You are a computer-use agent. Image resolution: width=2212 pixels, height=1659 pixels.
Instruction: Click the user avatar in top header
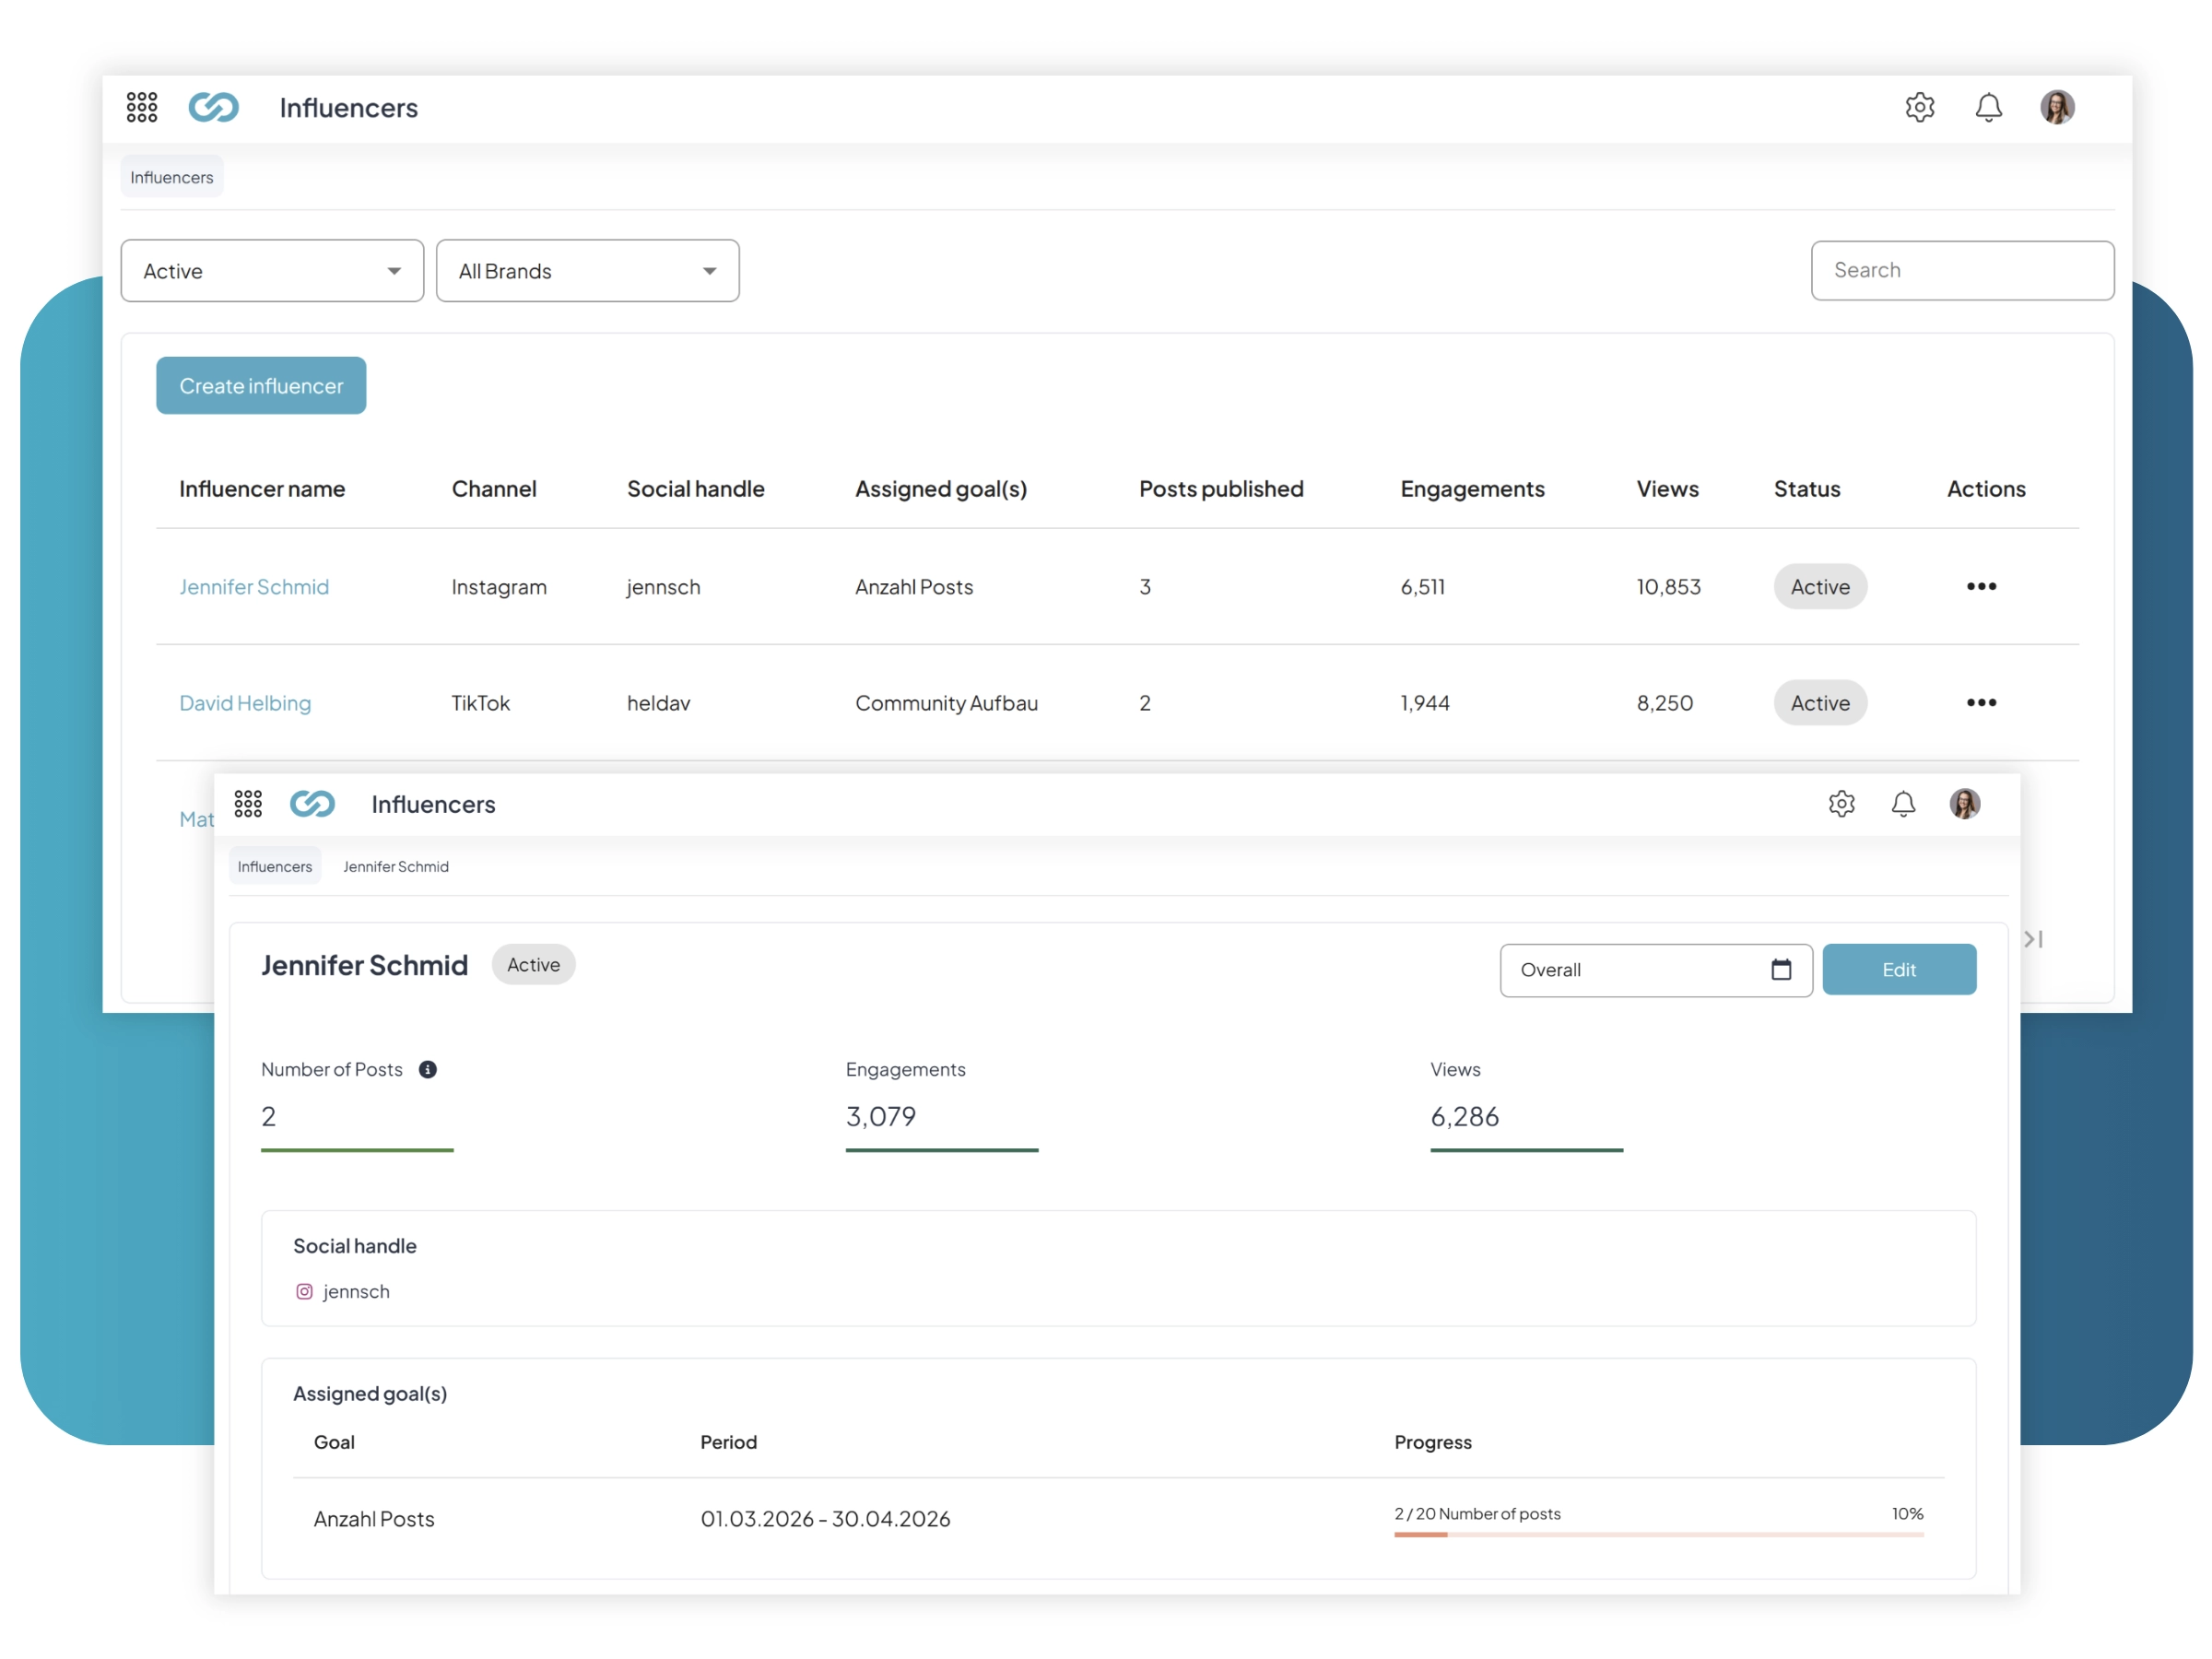2056,107
